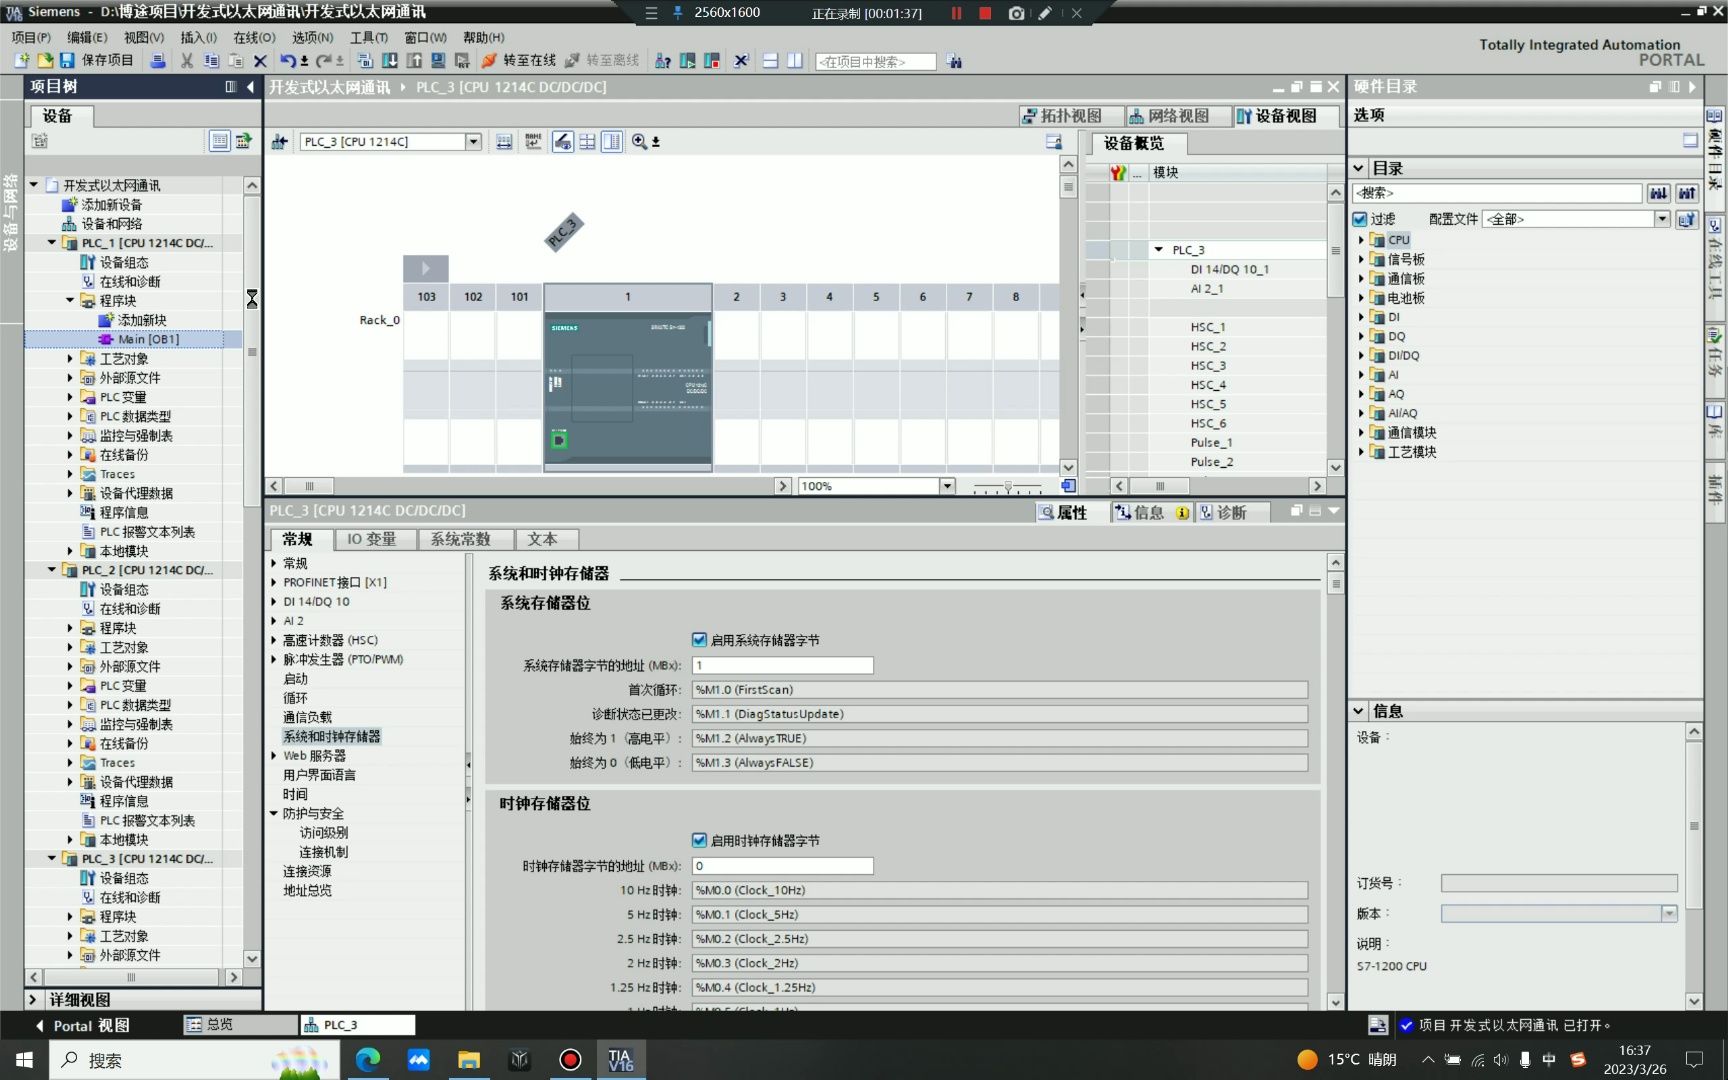Click the clock memory byte address field

click(x=782, y=866)
